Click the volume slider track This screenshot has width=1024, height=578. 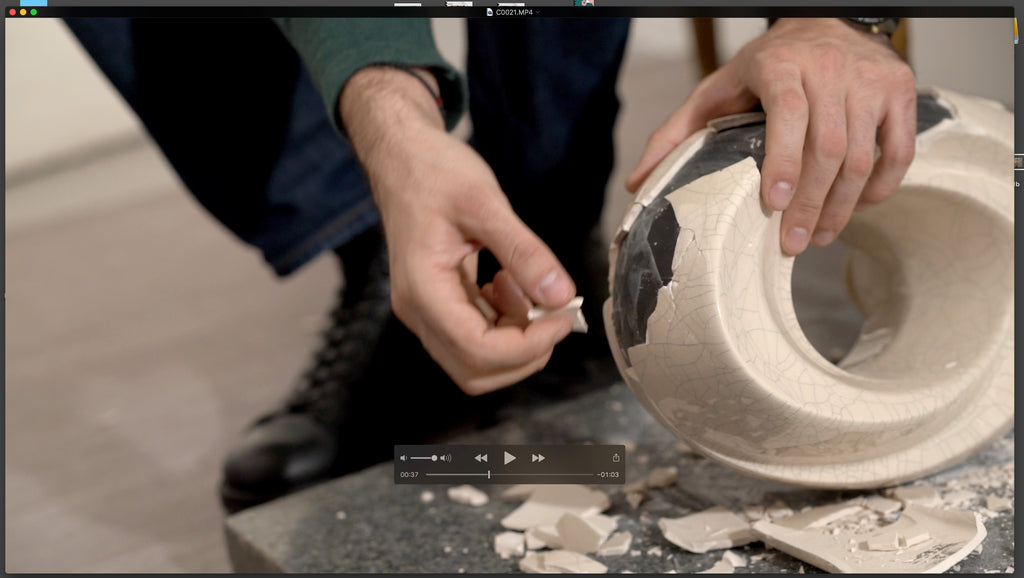tap(420, 458)
